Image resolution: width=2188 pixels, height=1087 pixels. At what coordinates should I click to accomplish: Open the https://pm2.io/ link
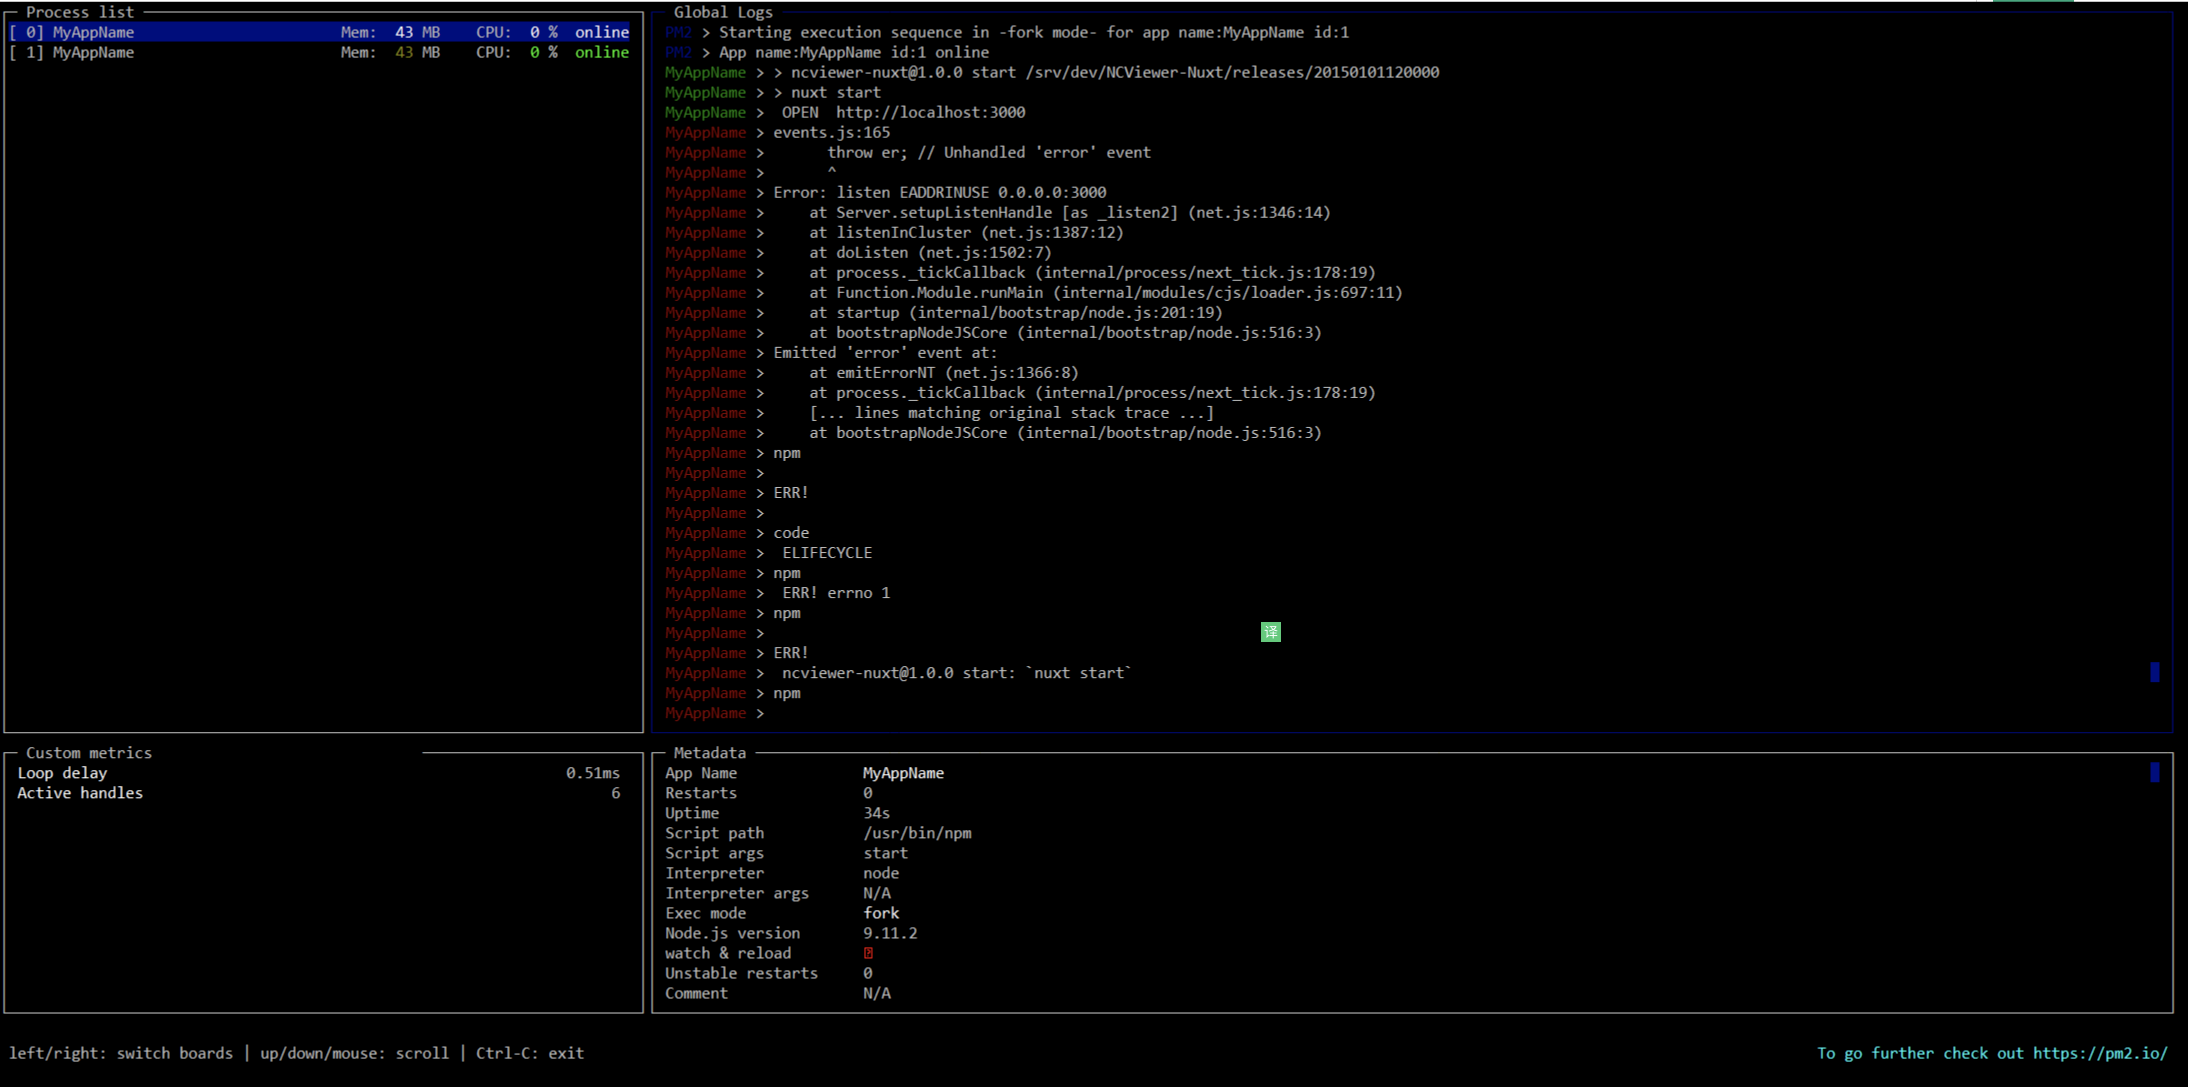[x=2100, y=1053]
